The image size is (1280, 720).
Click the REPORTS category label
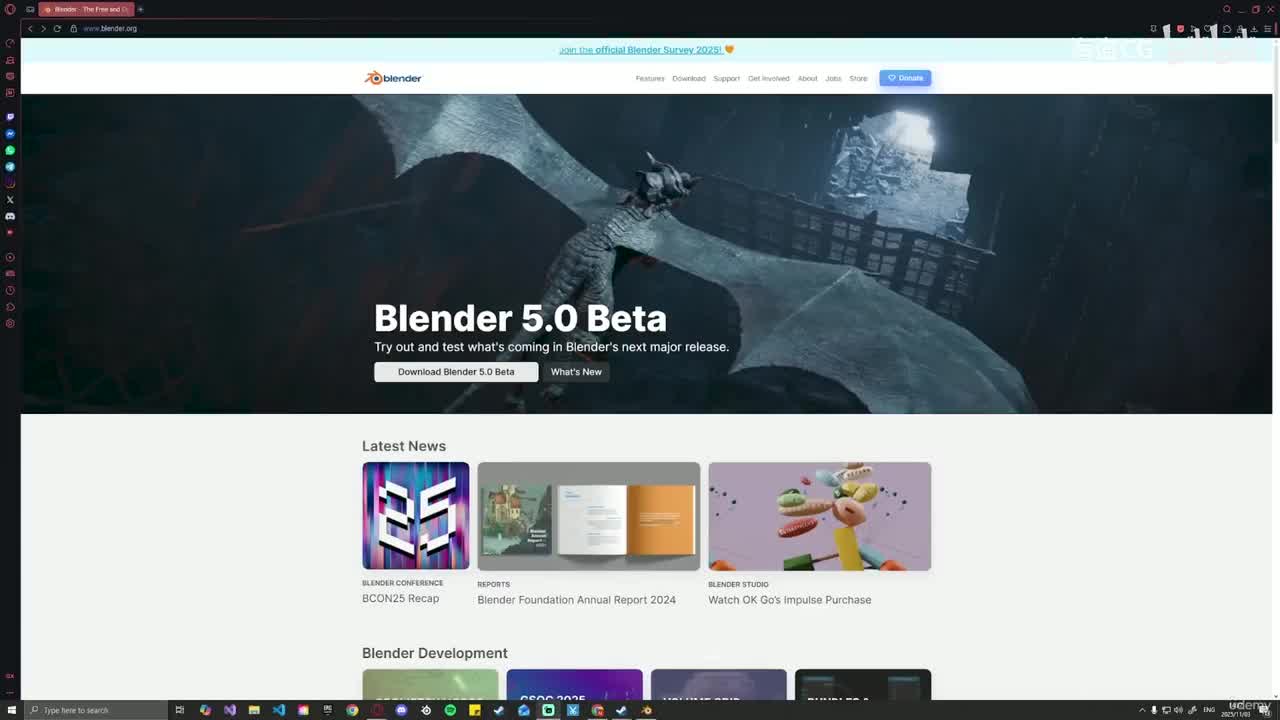click(493, 584)
